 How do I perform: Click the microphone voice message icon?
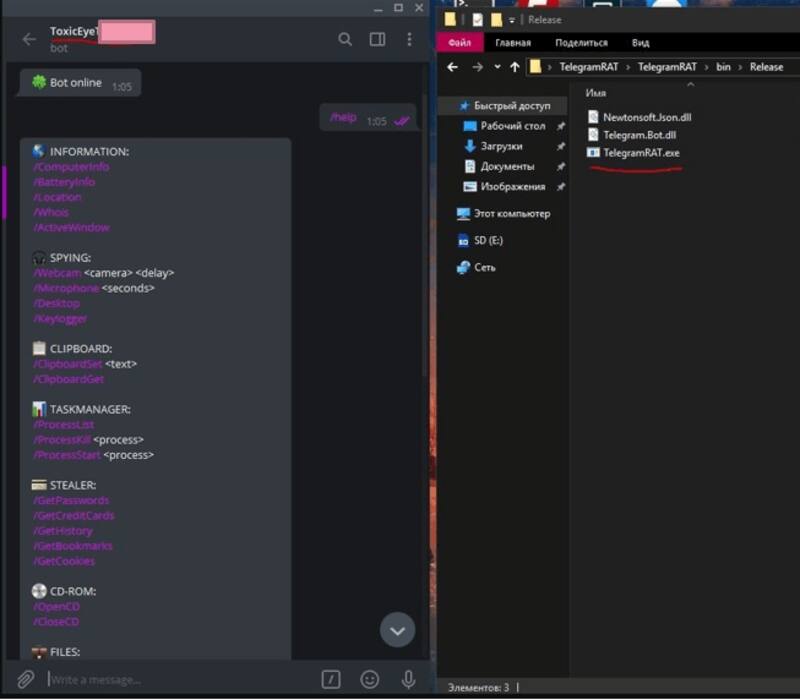click(x=408, y=679)
